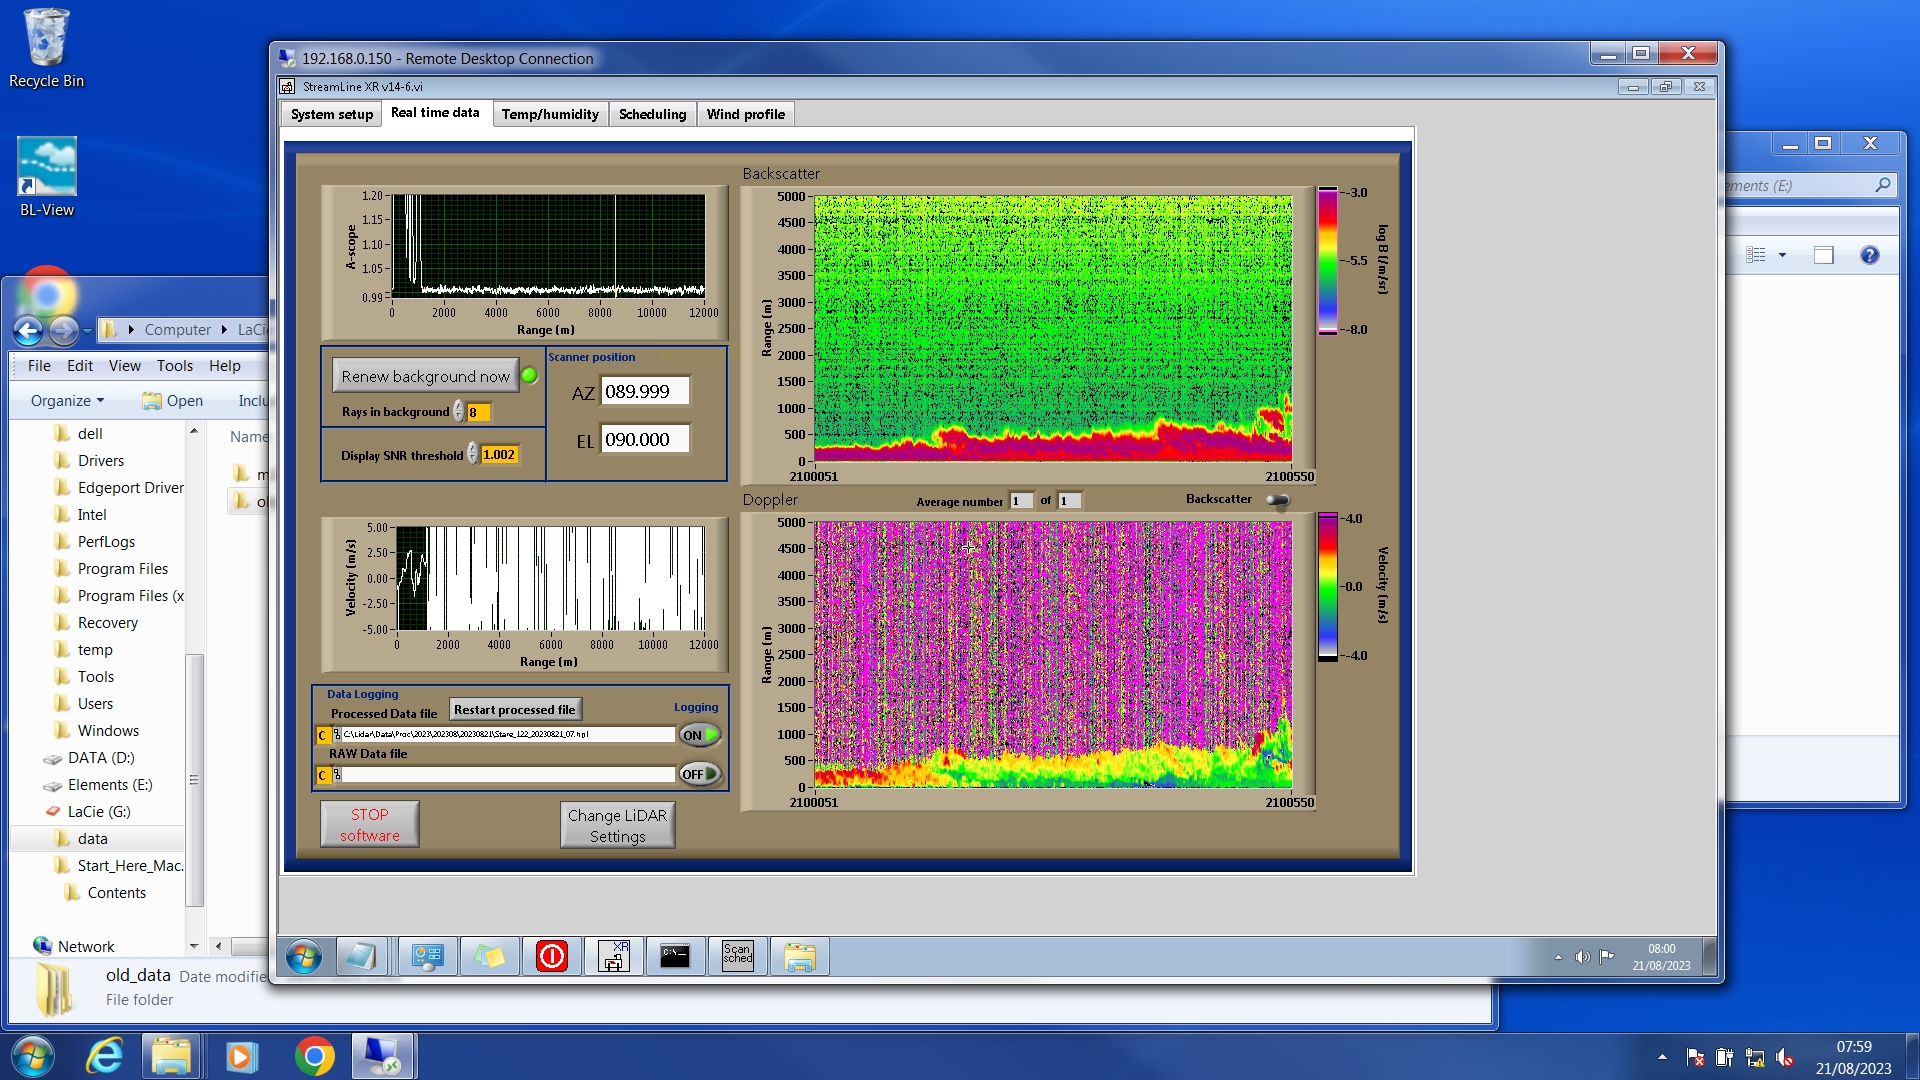Click the red power icon in remote taskbar
1920x1080 pixels.
[551, 956]
